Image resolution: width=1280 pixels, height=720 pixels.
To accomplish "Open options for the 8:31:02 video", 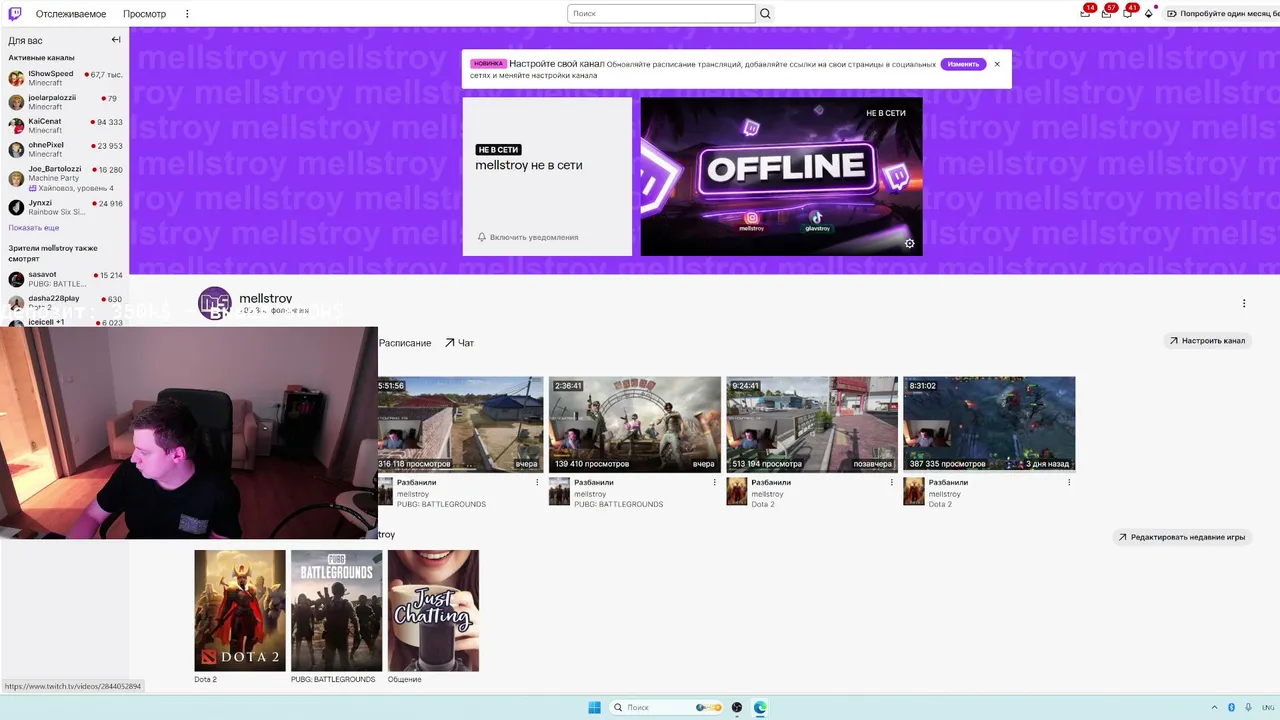I will [1069, 482].
